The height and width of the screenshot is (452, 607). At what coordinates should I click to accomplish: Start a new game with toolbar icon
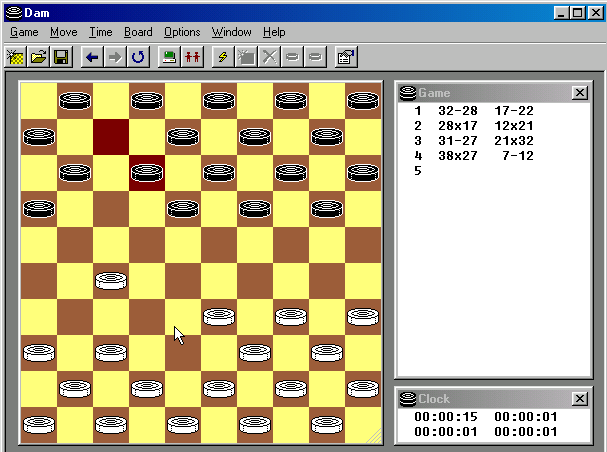click(x=15, y=57)
